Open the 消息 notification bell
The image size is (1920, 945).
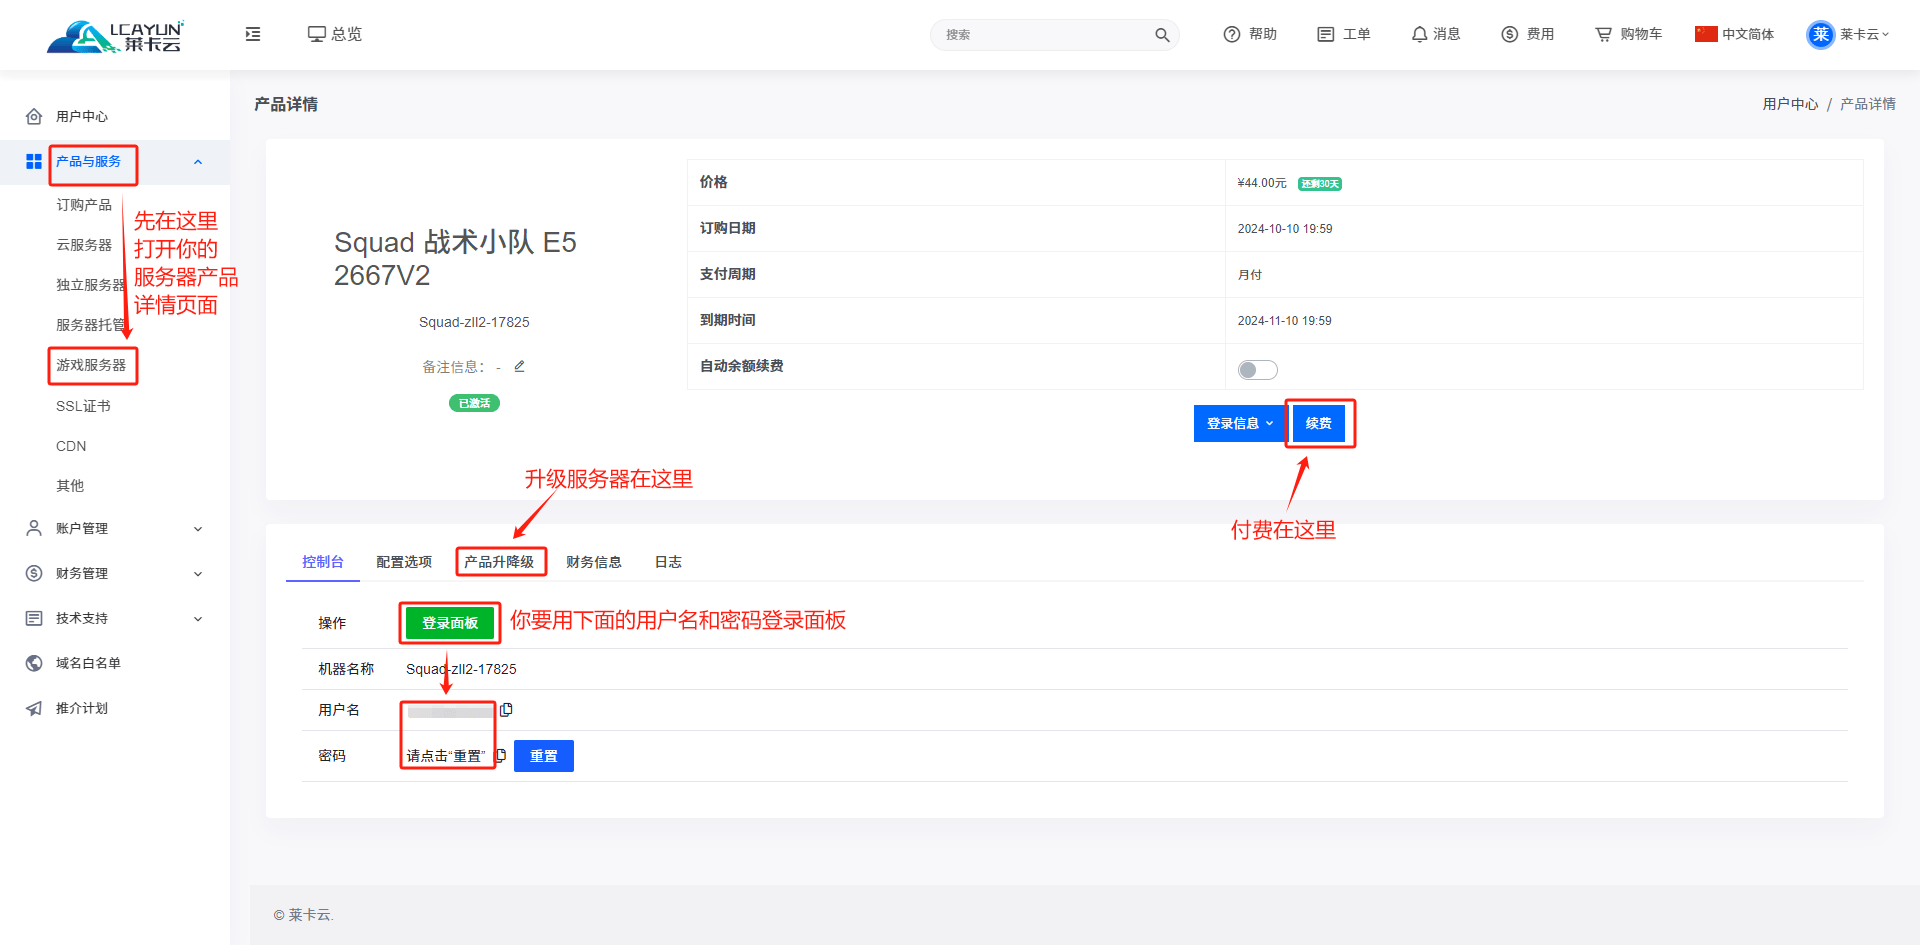pyautogui.click(x=1419, y=34)
